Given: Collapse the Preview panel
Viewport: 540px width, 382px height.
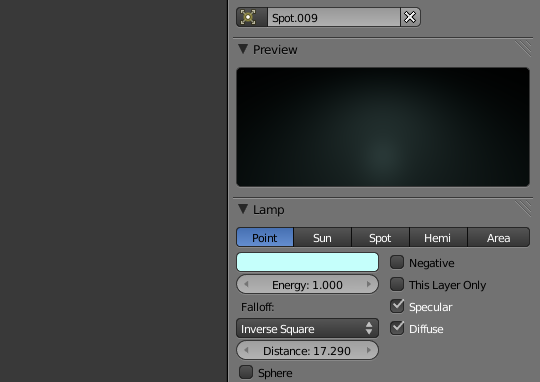Looking at the screenshot, I should 243,49.
